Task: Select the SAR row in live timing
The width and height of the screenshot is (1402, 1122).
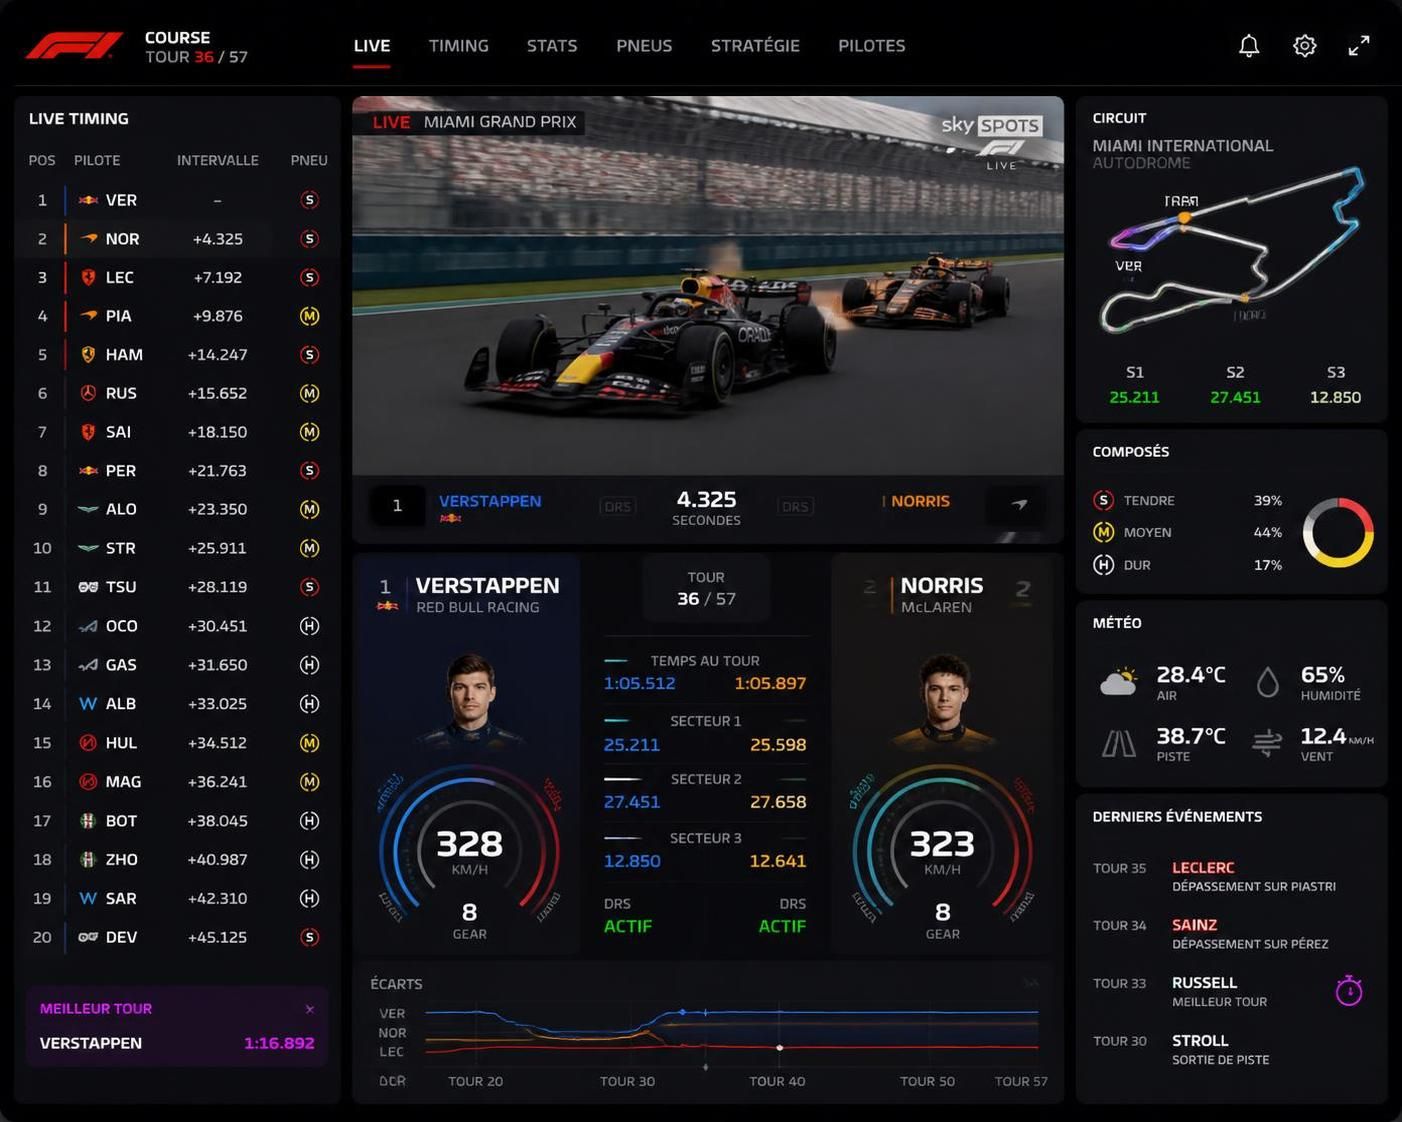Action: coord(177,898)
